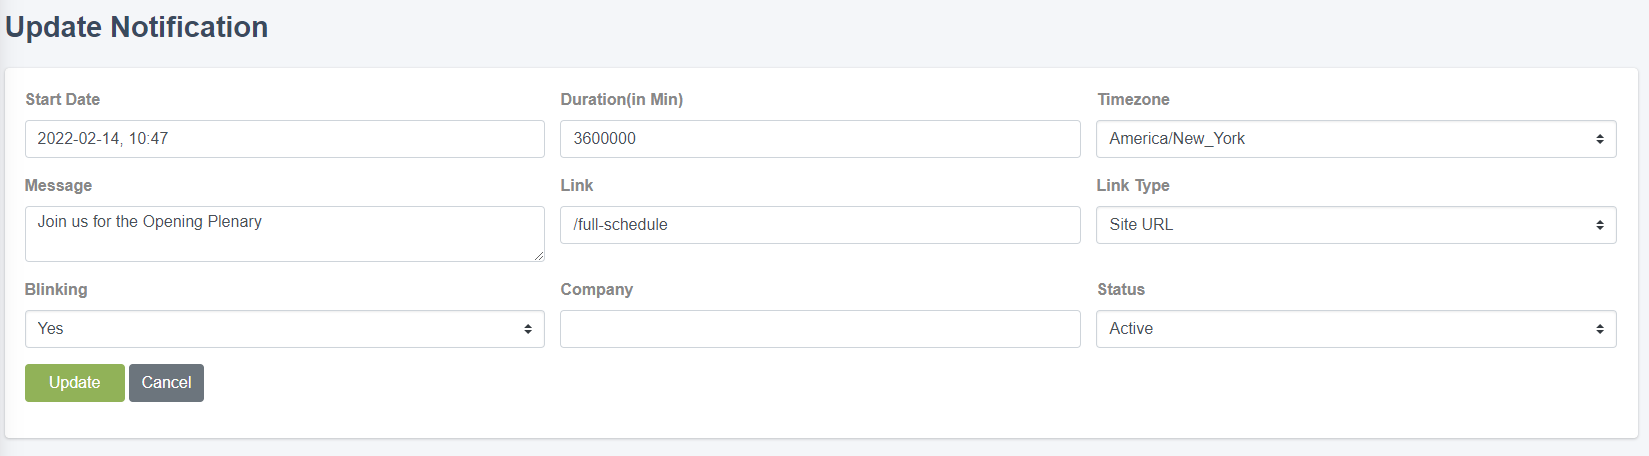Click the Start Date label

(62, 99)
